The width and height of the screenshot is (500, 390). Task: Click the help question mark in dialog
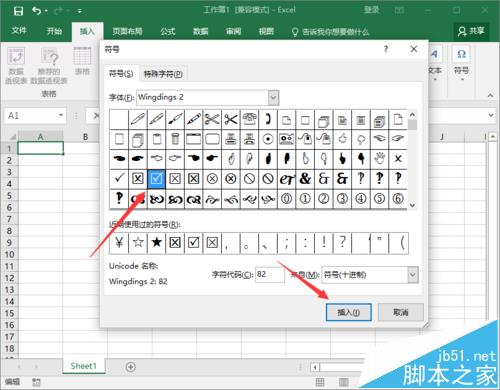(386, 49)
